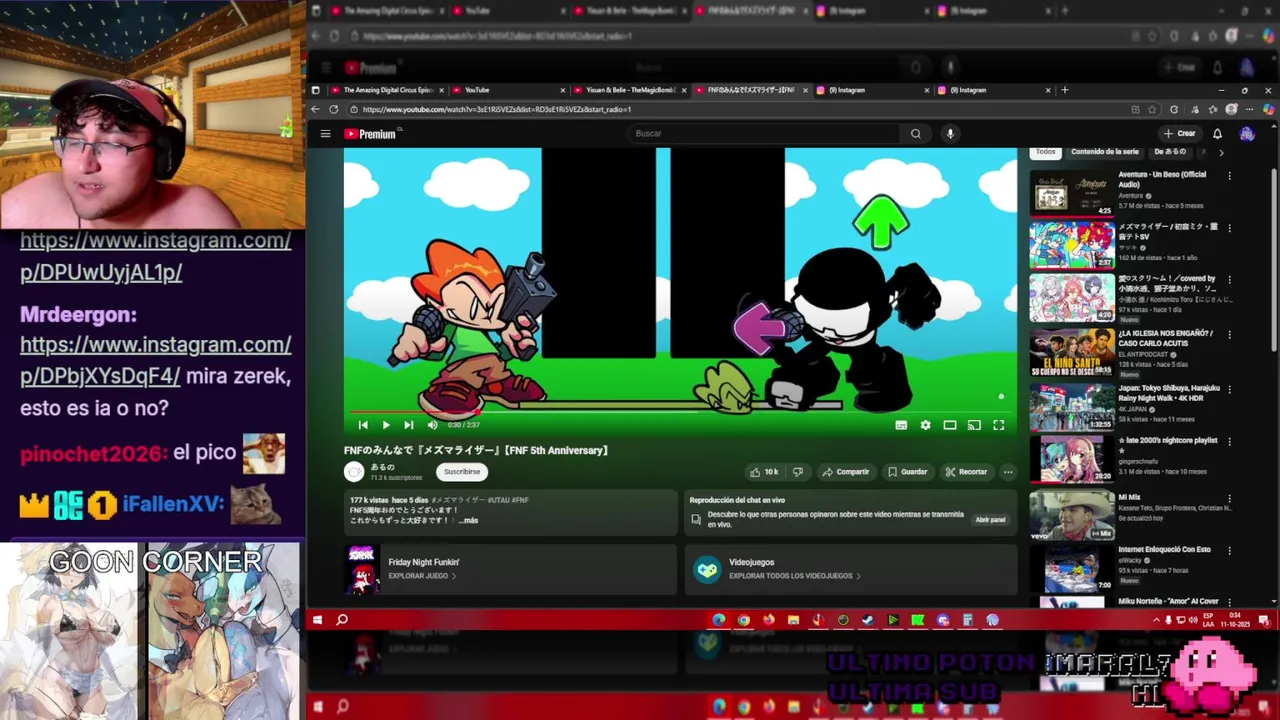
Task: Open options menu for nightcore playlist
Action: [1229, 442]
